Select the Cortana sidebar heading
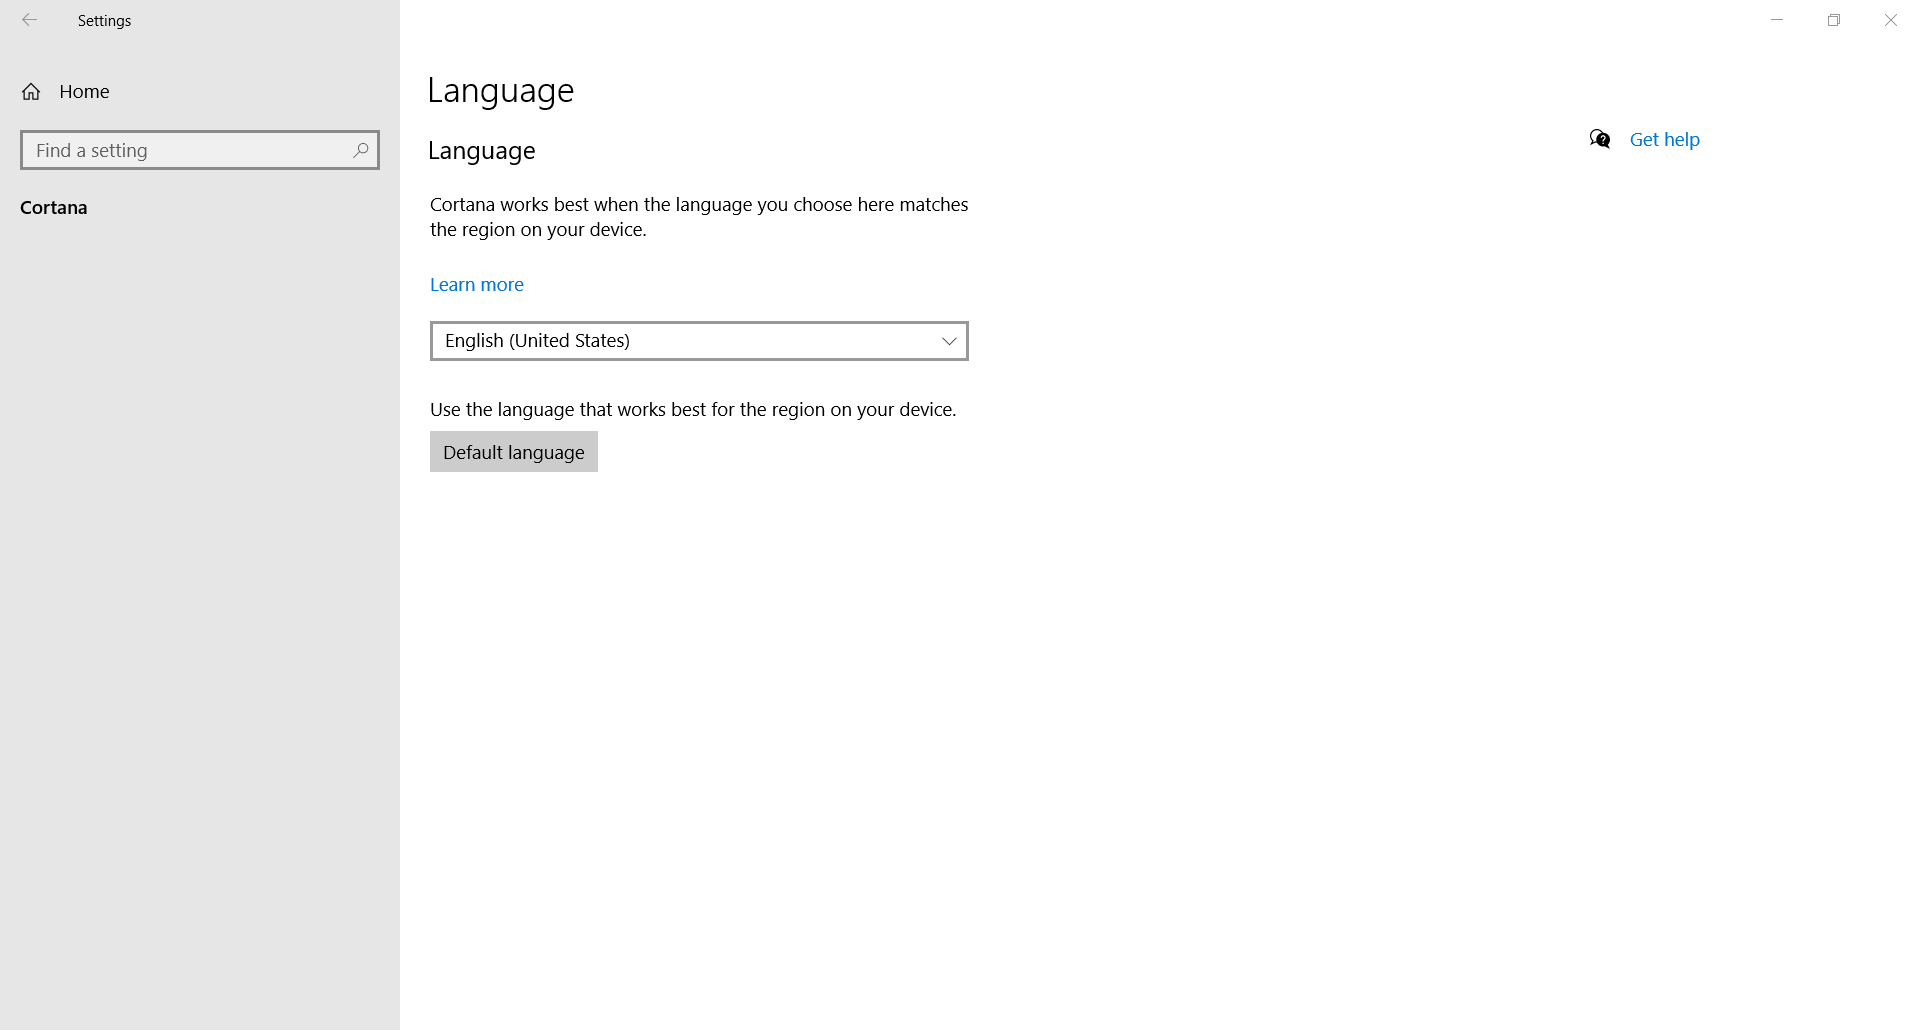This screenshot has height=1030, width=1920. (54, 208)
